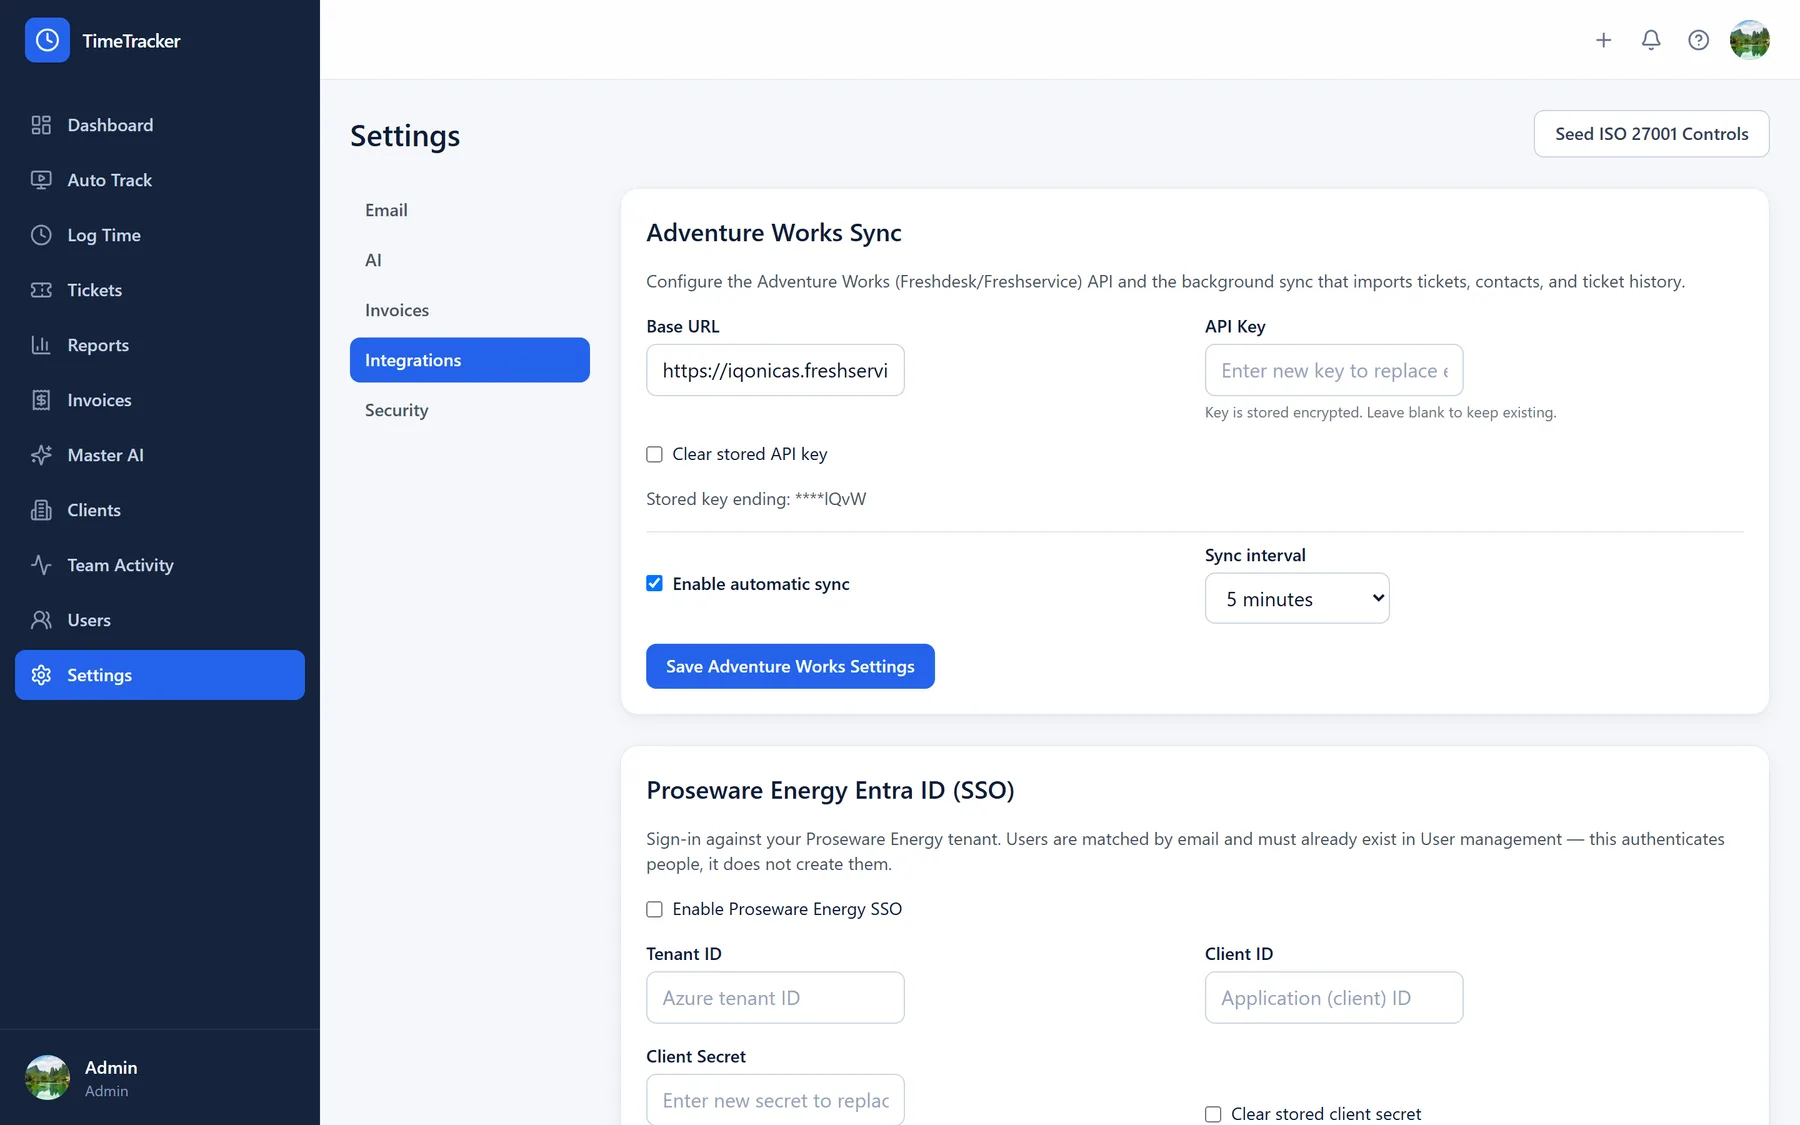The width and height of the screenshot is (1800, 1125).
Task: Open the Sync interval dropdown
Action: 1297,598
